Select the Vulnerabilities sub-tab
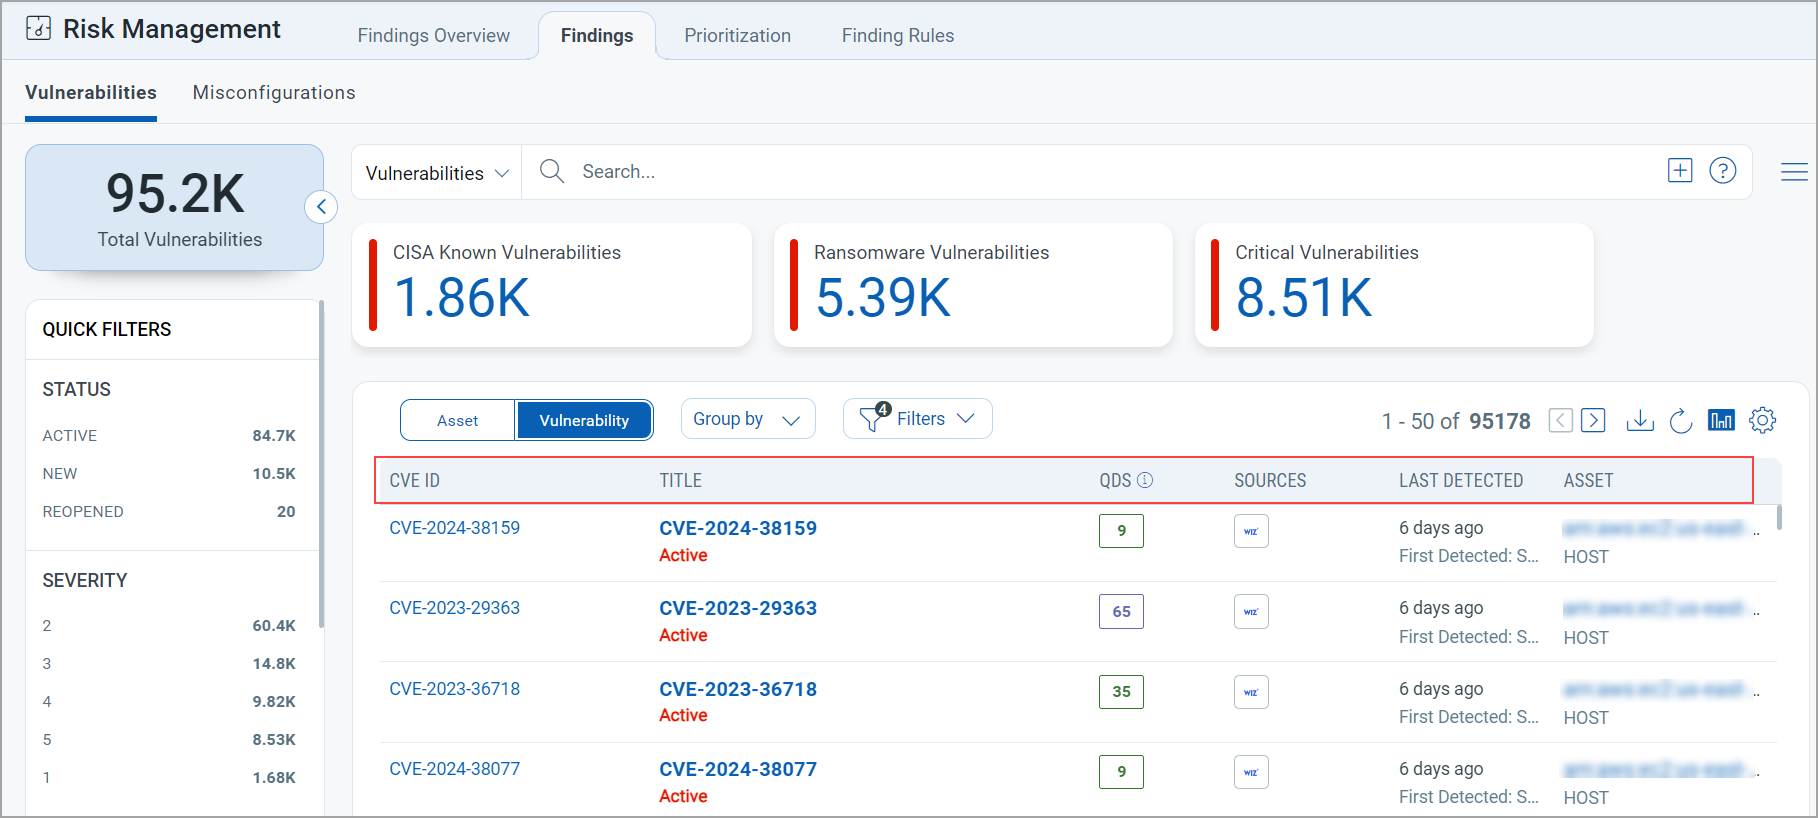The width and height of the screenshot is (1818, 818). (x=91, y=93)
